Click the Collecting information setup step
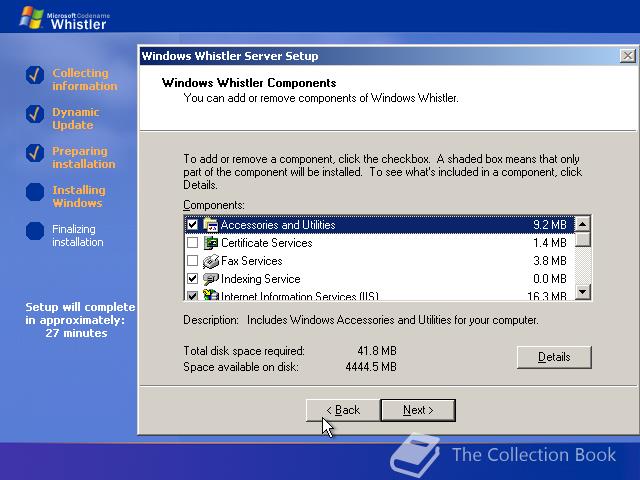Screen dimensions: 640x480 [84, 79]
